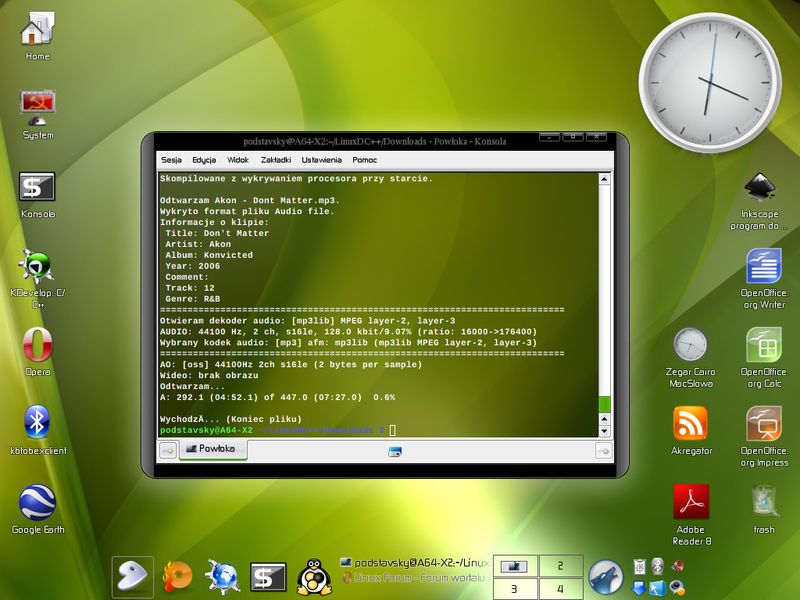
Task: Open OpenOffice.org Impress desktop icon
Action: (764, 436)
